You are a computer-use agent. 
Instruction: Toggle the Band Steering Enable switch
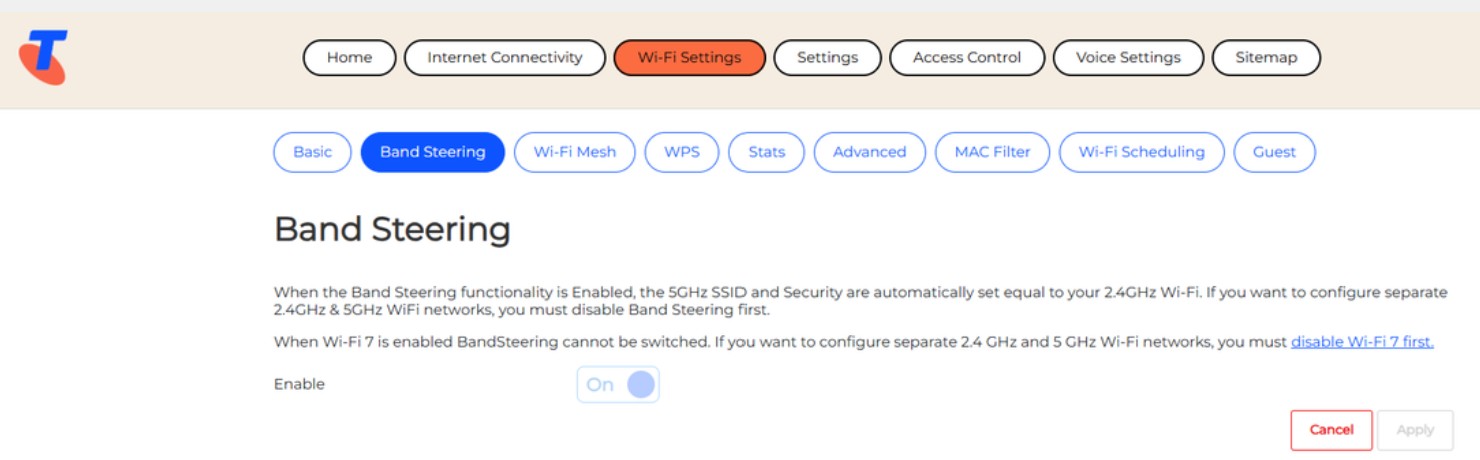(618, 385)
